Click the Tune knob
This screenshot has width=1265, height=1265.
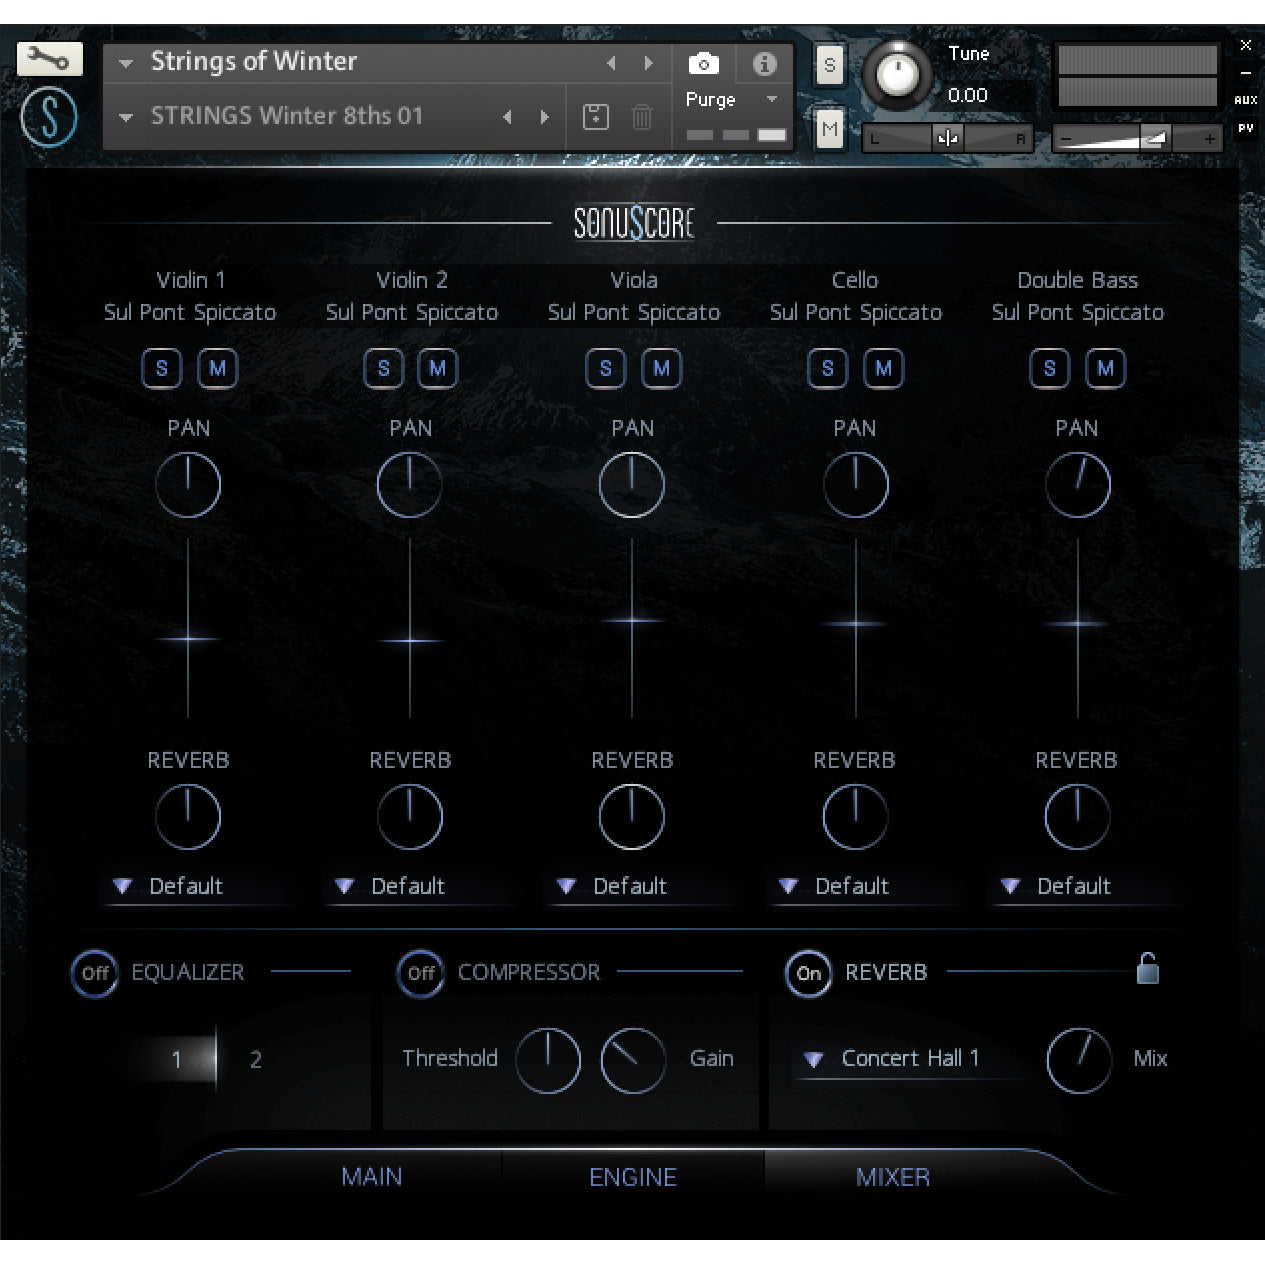pyautogui.click(x=896, y=75)
